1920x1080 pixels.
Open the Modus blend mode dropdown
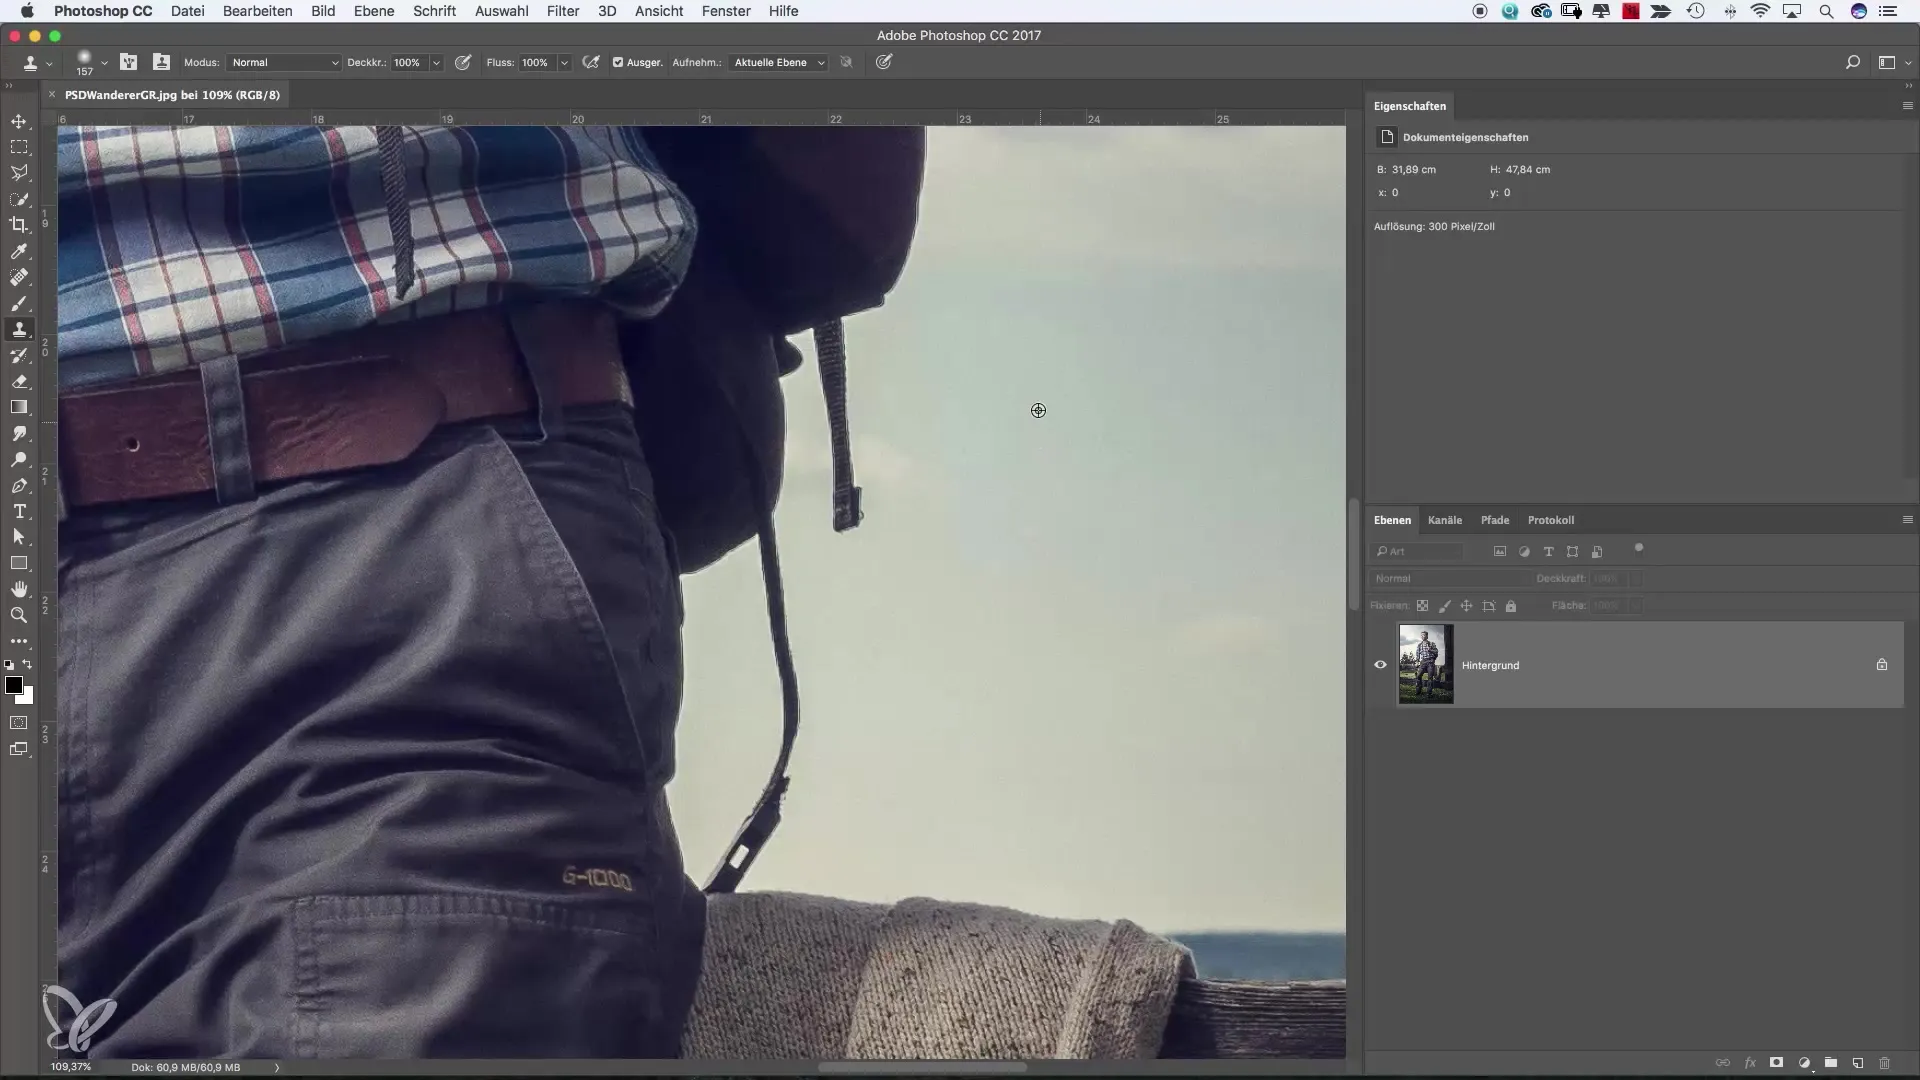284,62
